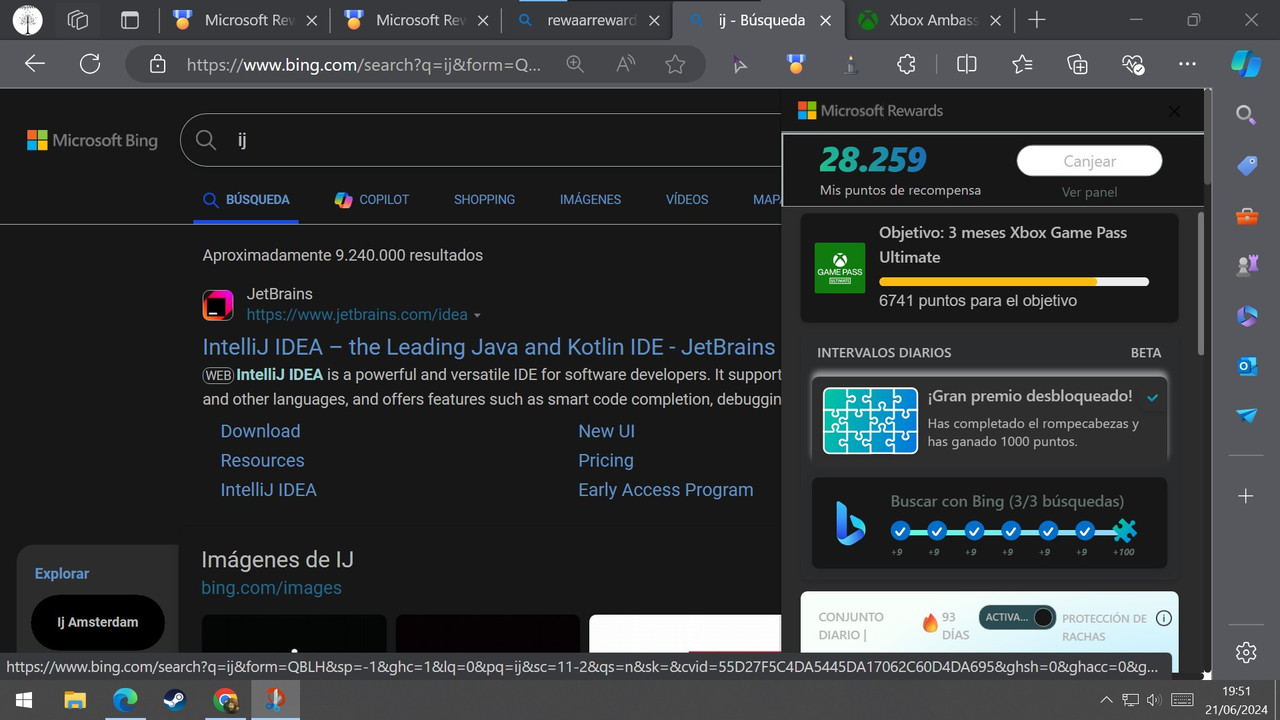Open sidebar settings gear
The image size is (1280, 720).
(x=1246, y=653)
